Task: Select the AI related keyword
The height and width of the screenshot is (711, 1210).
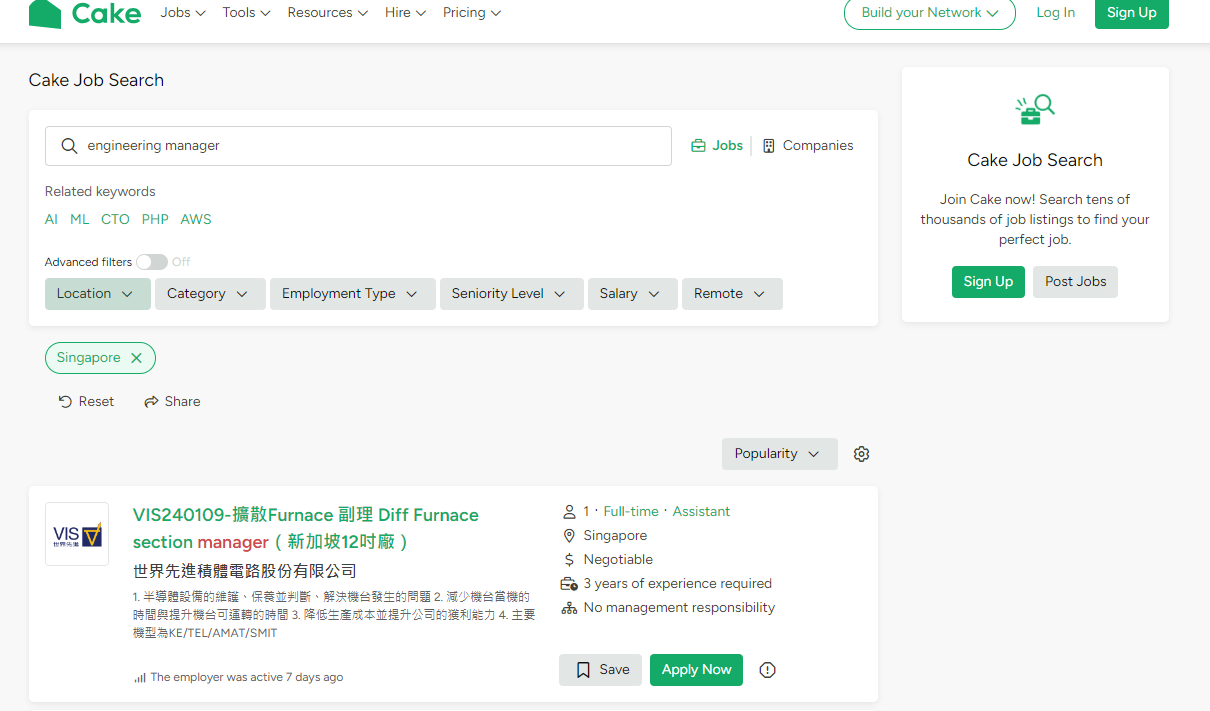Action: (51, 220)
